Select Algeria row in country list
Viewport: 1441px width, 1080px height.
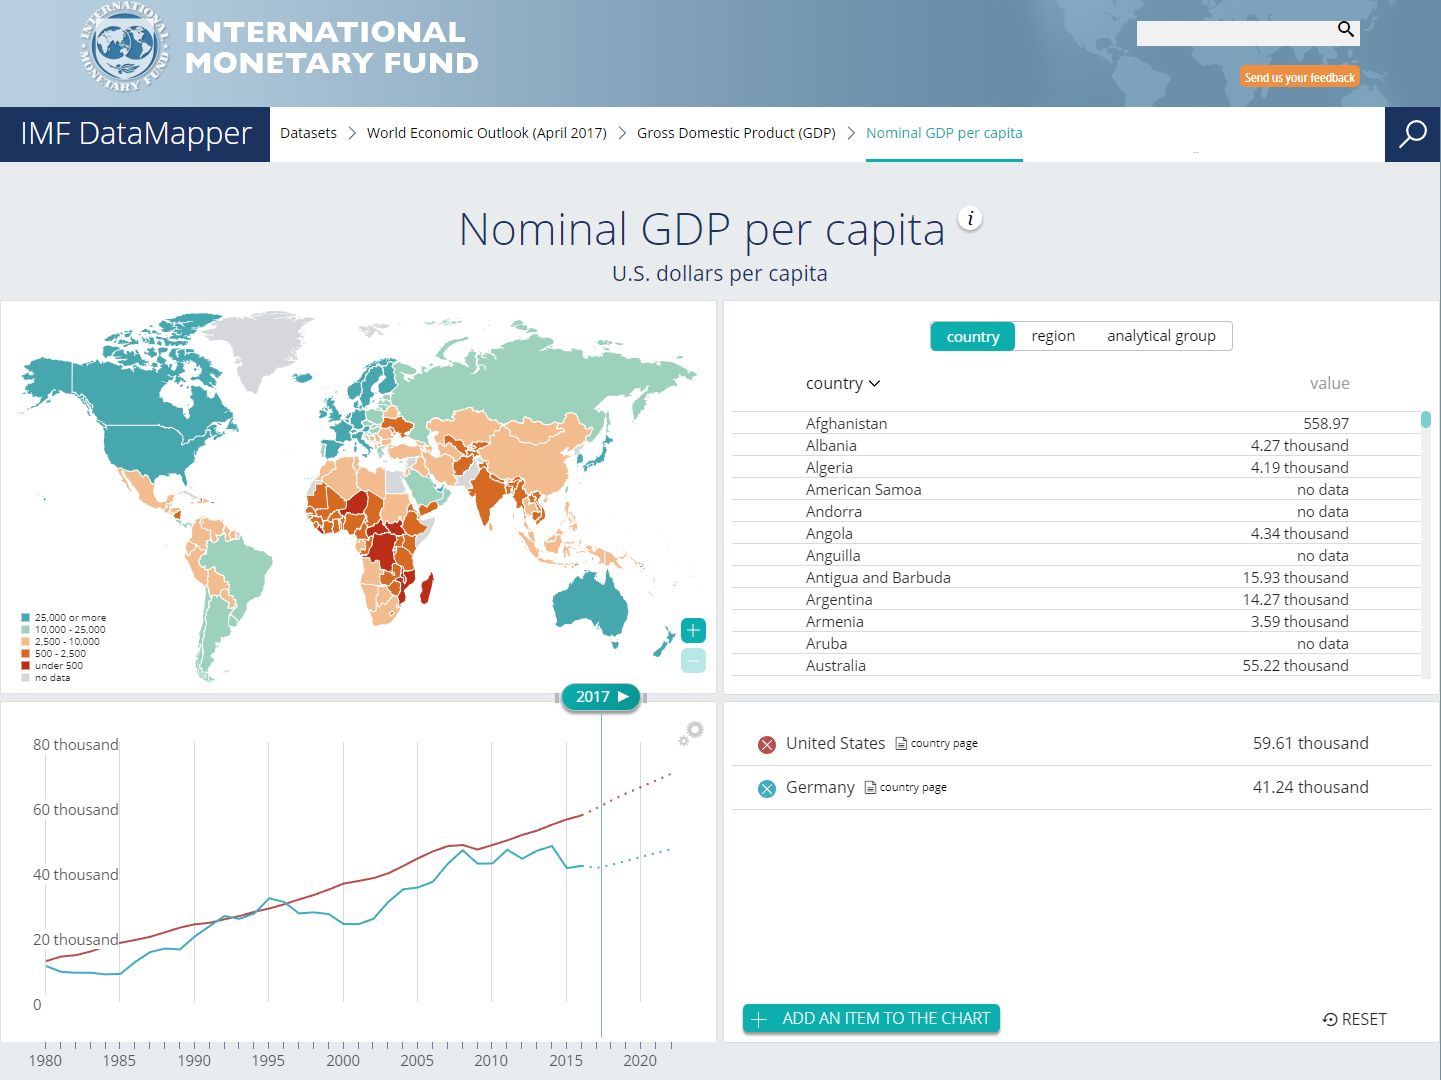tap(1076, 467)
